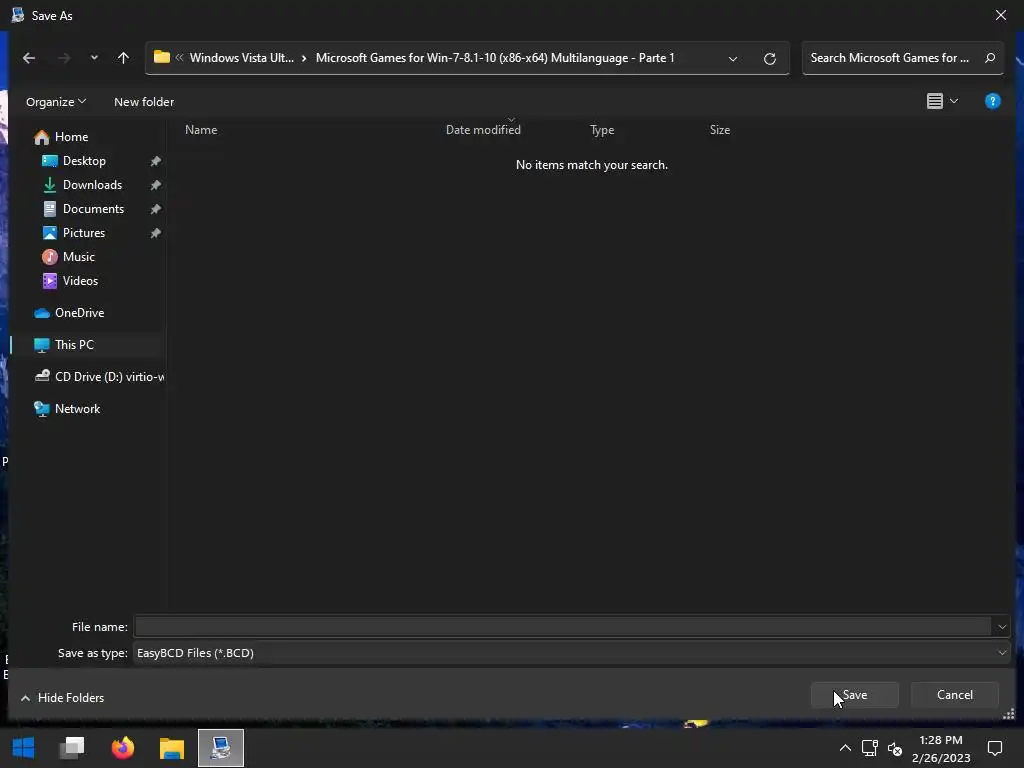
Task: Expand address bar previous locations dropdown
Action: point(733,59)
